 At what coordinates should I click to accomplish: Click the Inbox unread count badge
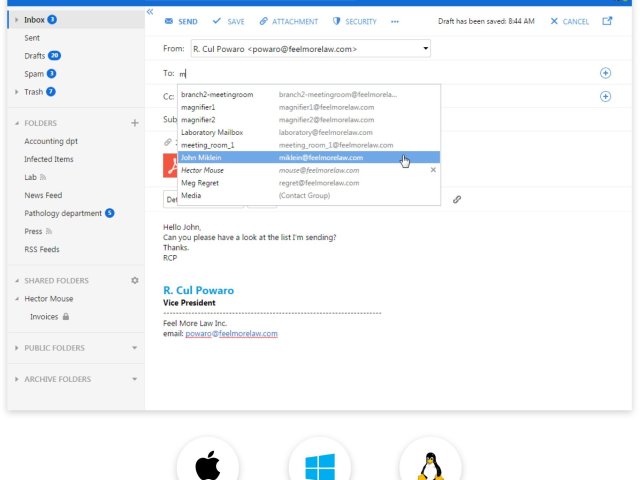[x=52, y=20]
